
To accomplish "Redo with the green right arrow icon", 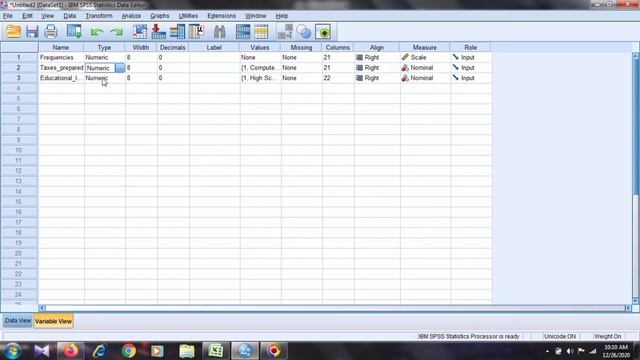I will [116, 32].
